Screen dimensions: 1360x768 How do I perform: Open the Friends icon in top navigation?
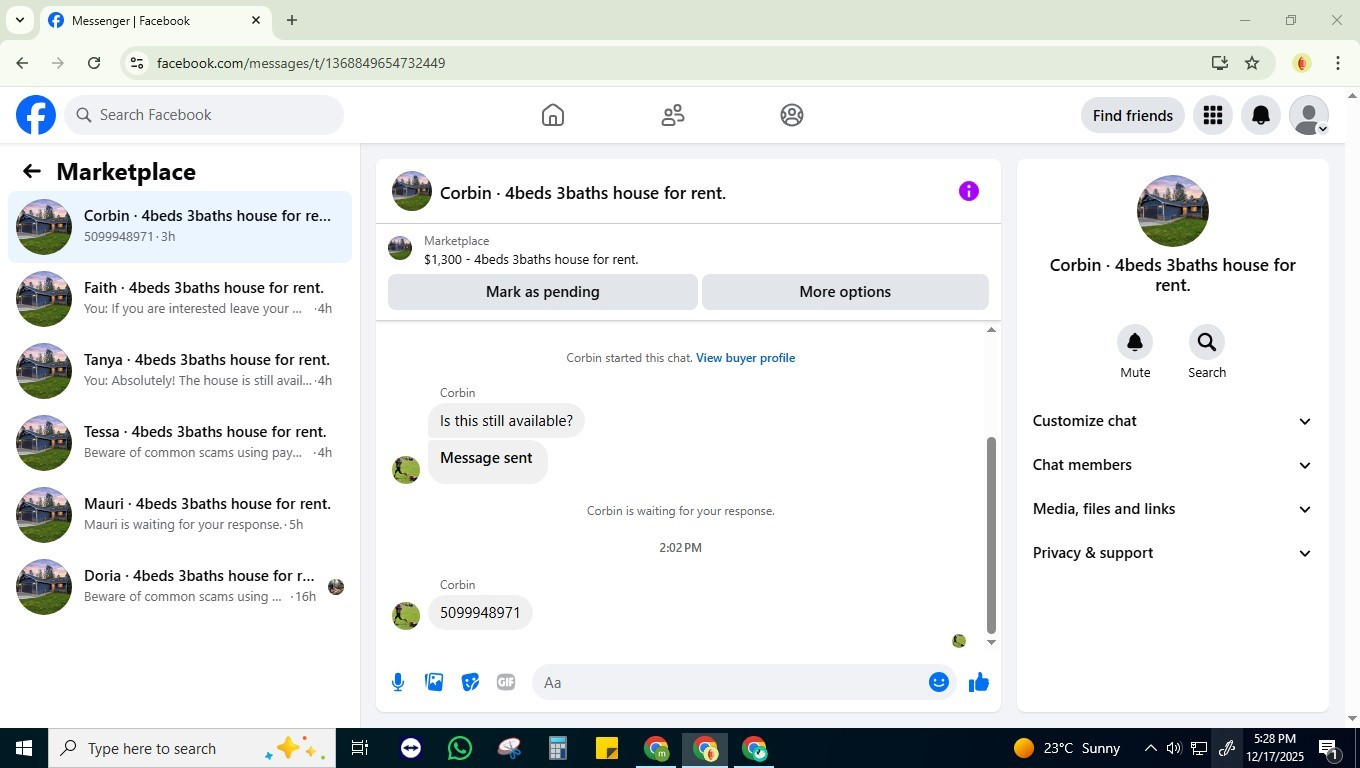(x=673, y=115)
